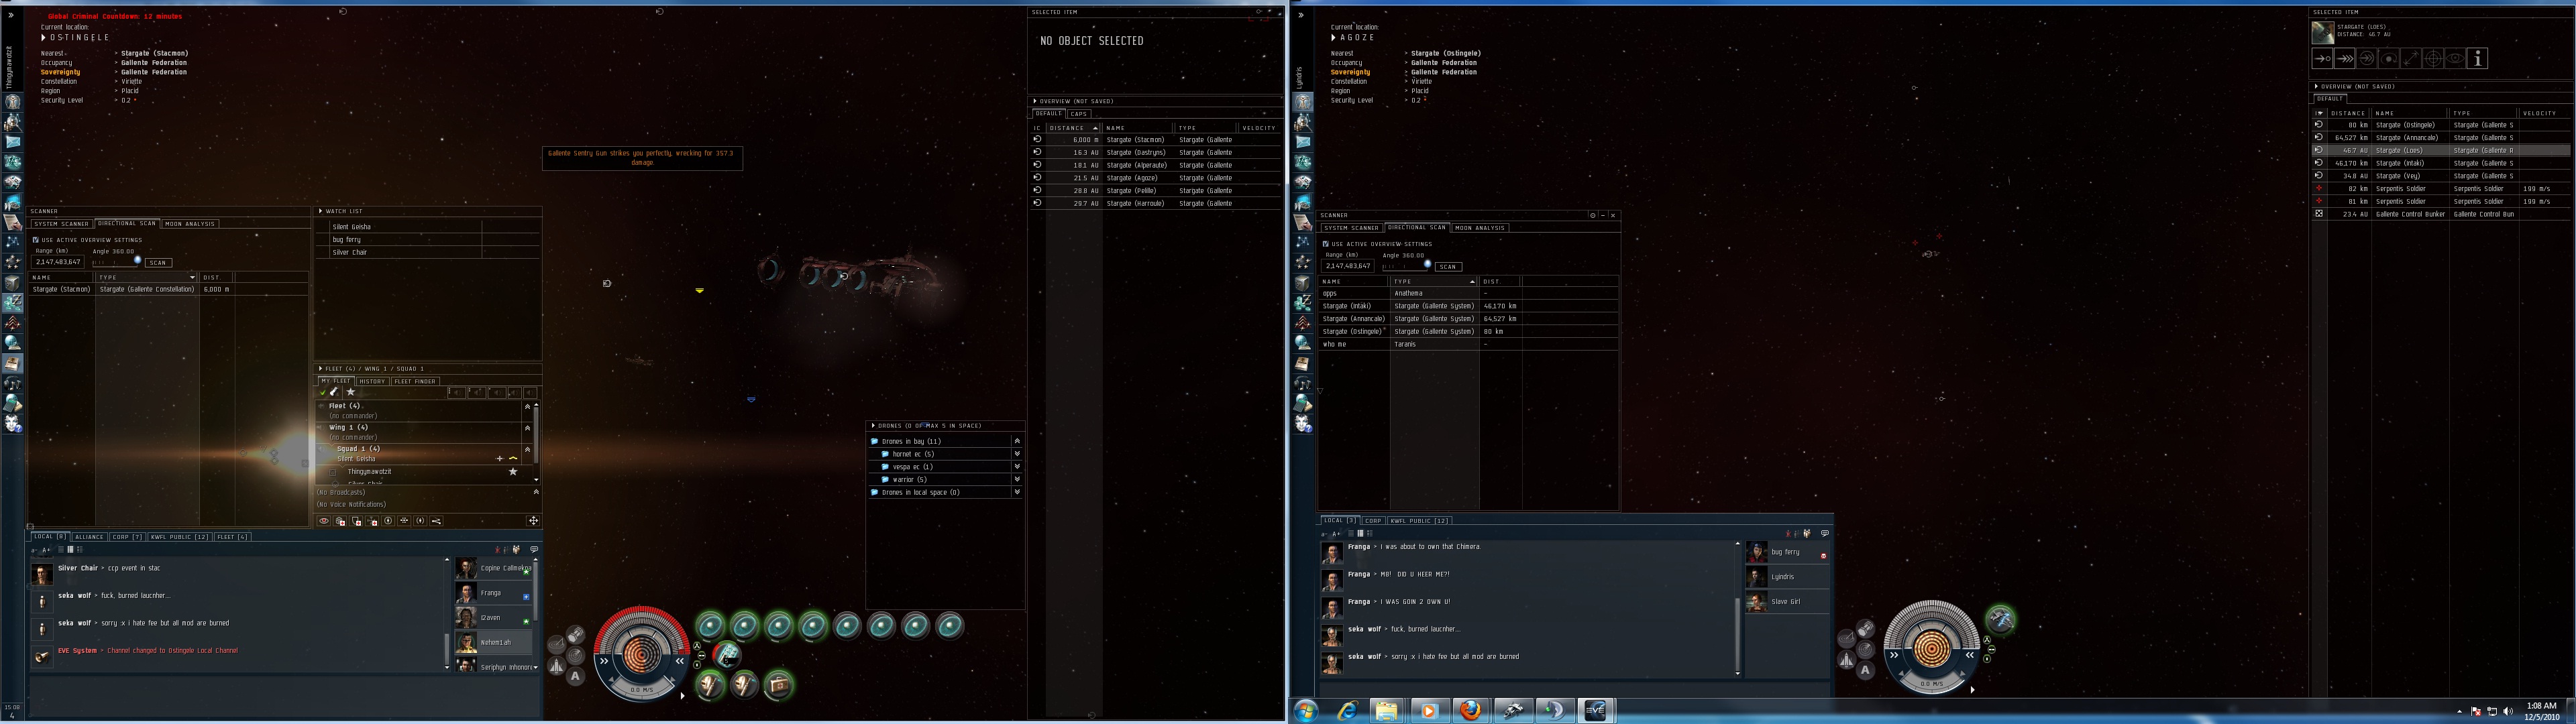The width and height of the screenshot is (2576, 724).
Task: Click the eye icon in fleet window bottom bar
Action: 324,521
